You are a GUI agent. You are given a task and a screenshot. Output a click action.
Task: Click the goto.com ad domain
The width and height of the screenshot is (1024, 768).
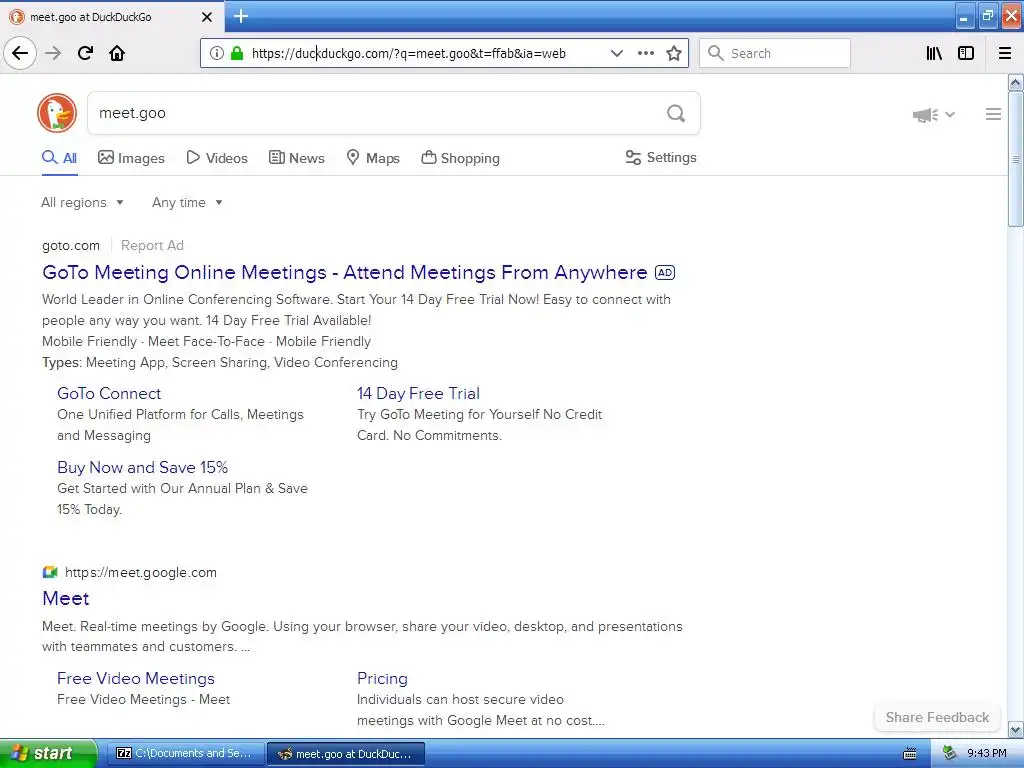pos(71,246)
